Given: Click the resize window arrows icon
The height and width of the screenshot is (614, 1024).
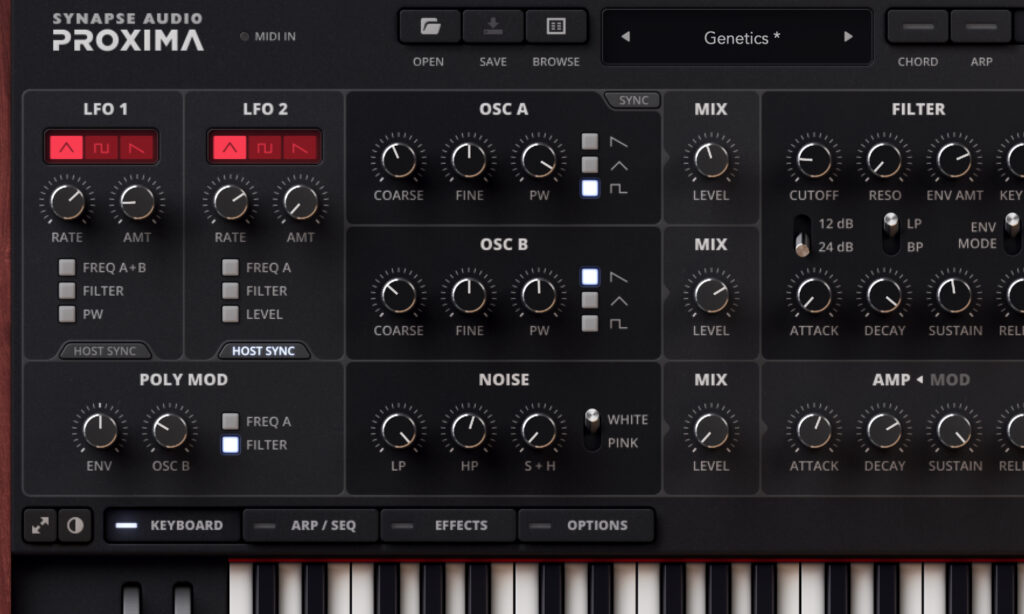Looking at the screenshot, I should click(x=40, y=525).
